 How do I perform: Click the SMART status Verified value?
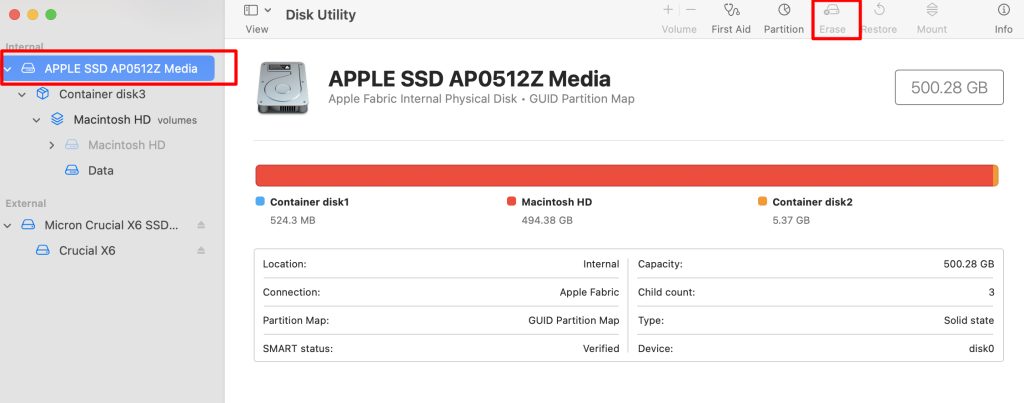pos(601,348)
